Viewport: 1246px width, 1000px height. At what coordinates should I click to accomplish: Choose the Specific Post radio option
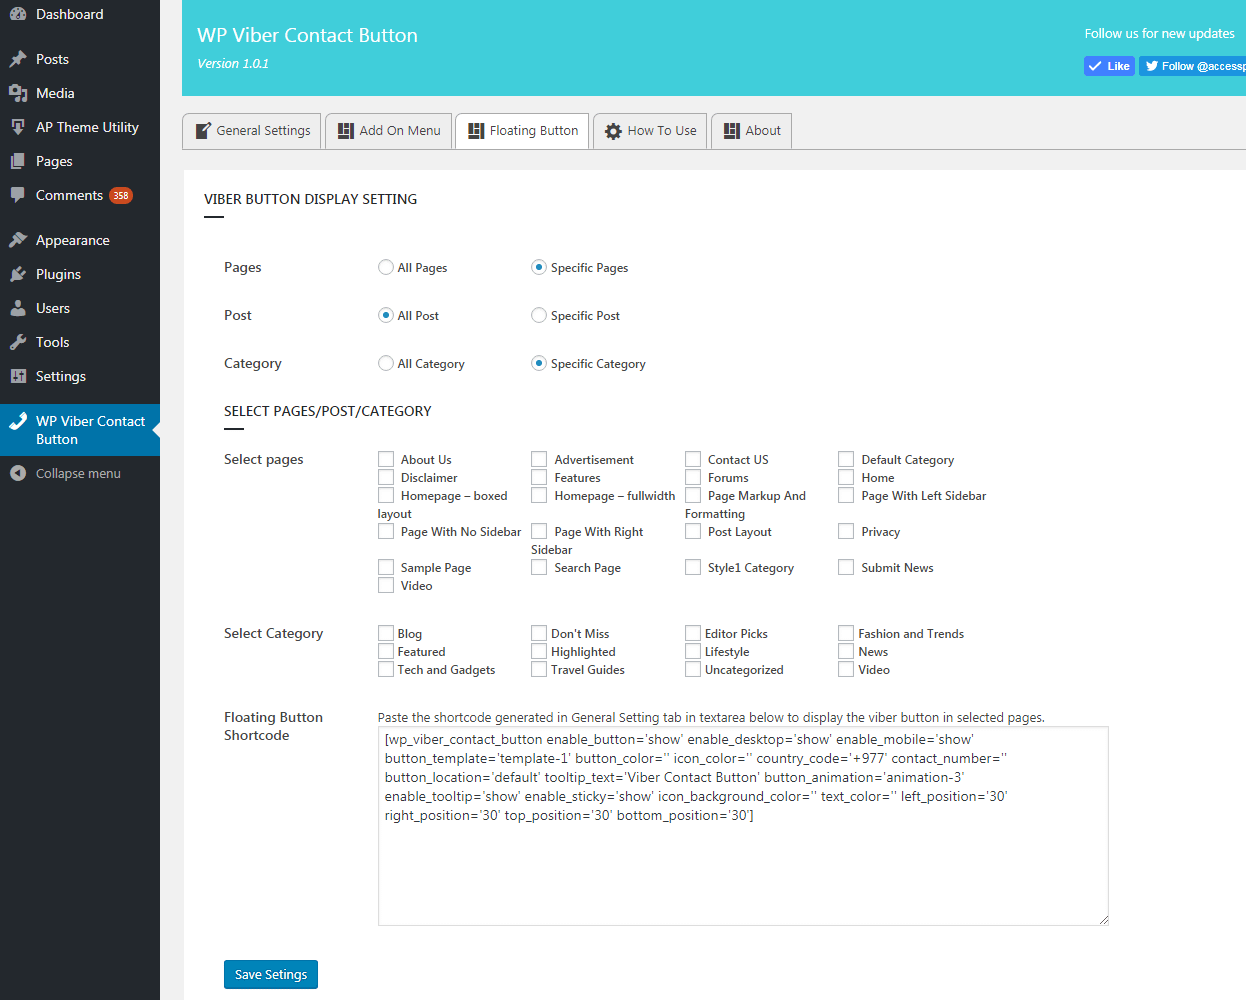tap(539, 315)
